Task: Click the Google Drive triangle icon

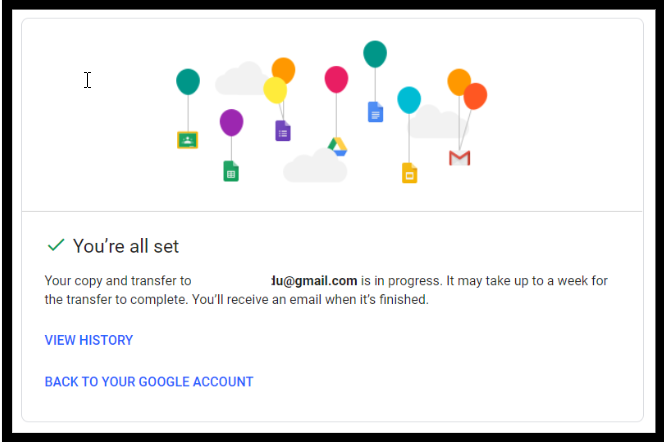Action: coord(338,146)
